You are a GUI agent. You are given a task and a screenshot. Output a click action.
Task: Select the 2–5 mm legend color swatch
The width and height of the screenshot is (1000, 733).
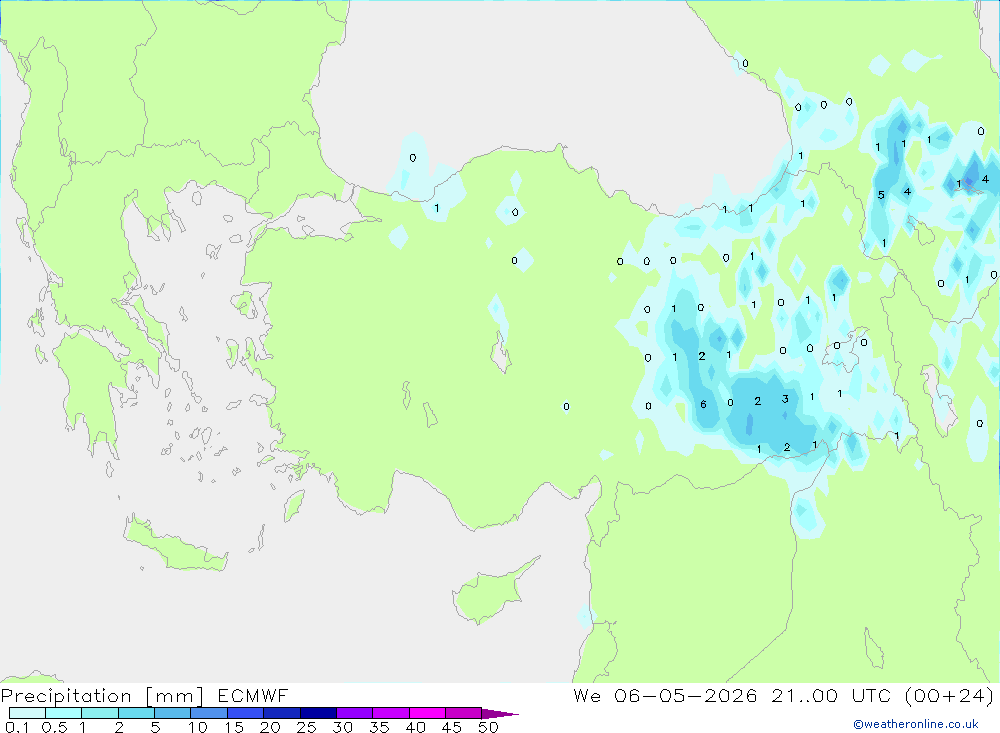[x=136, y=713]
